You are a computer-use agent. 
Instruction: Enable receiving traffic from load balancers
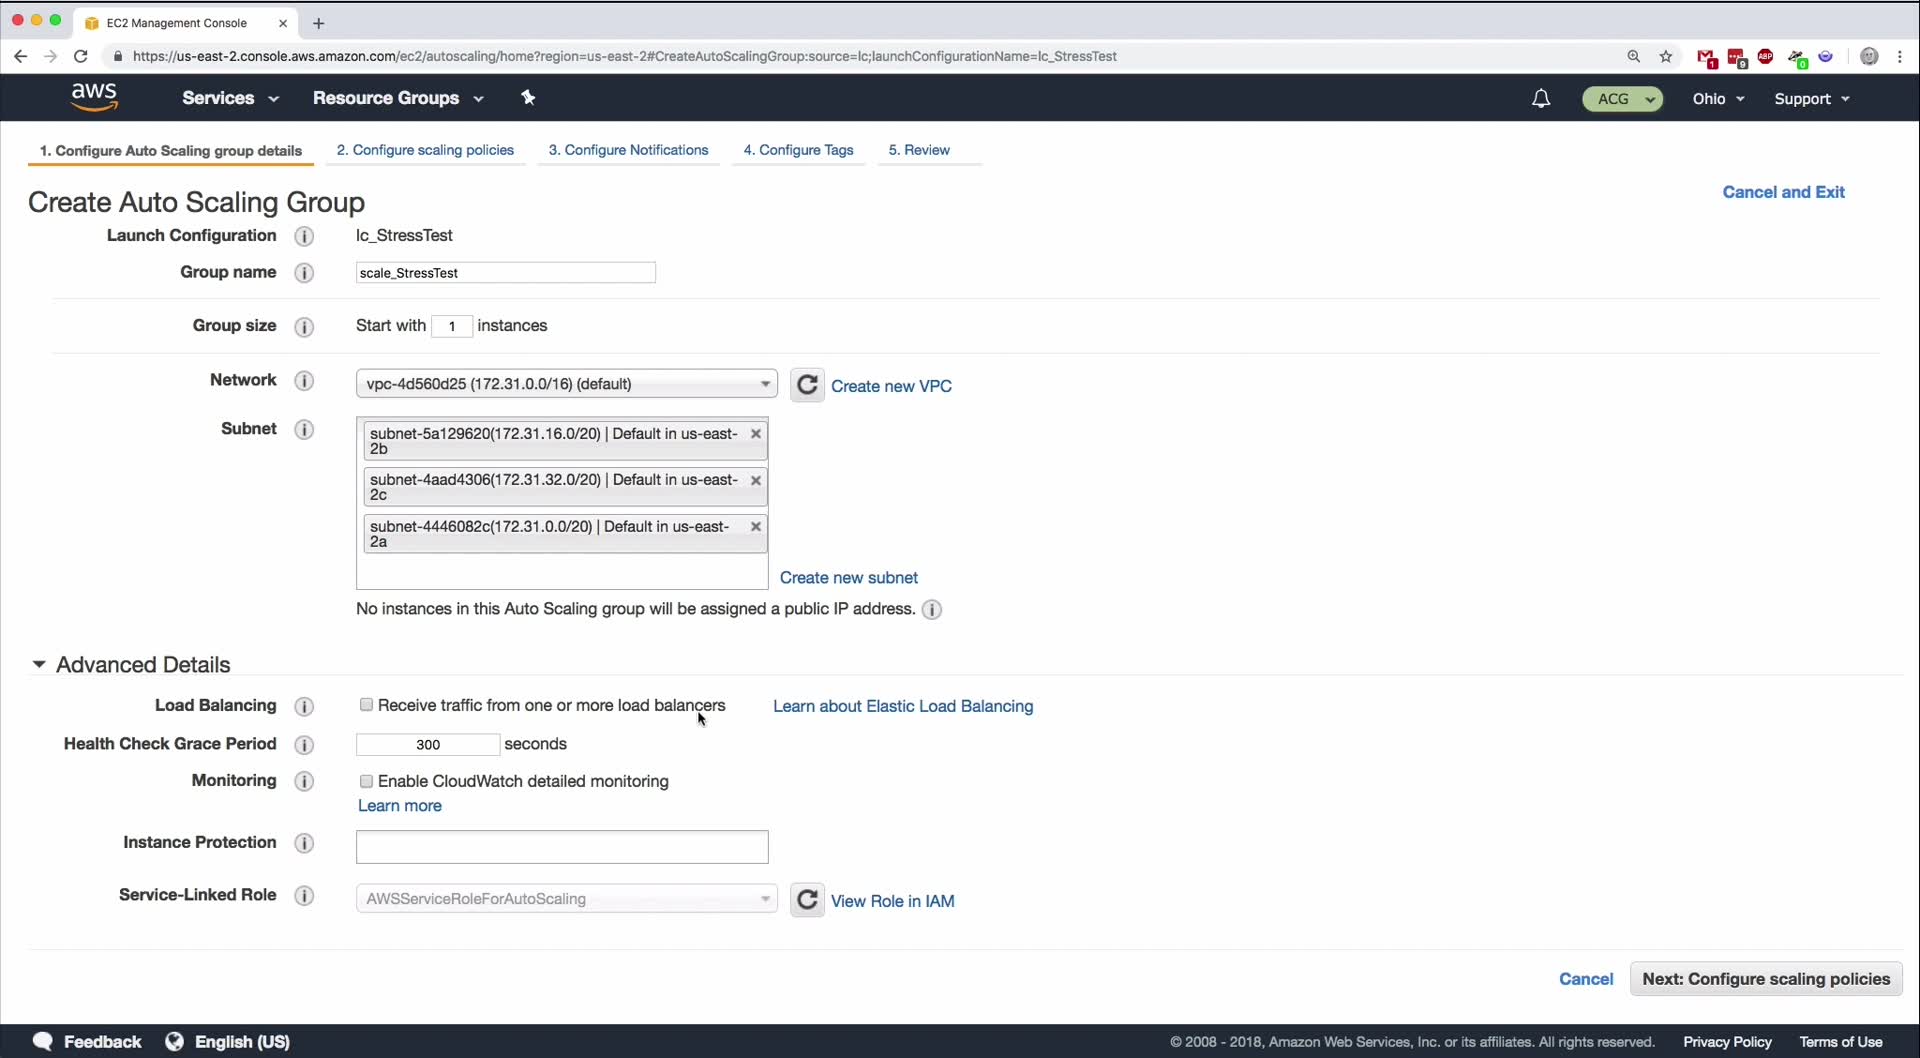point(366,705)
